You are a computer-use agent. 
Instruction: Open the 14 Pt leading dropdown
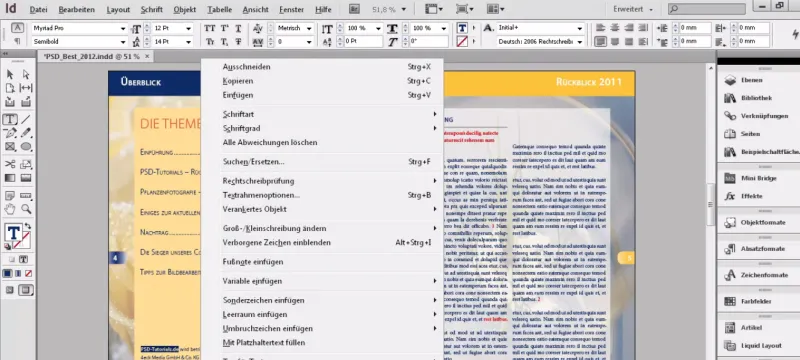[x=189, y=42]
